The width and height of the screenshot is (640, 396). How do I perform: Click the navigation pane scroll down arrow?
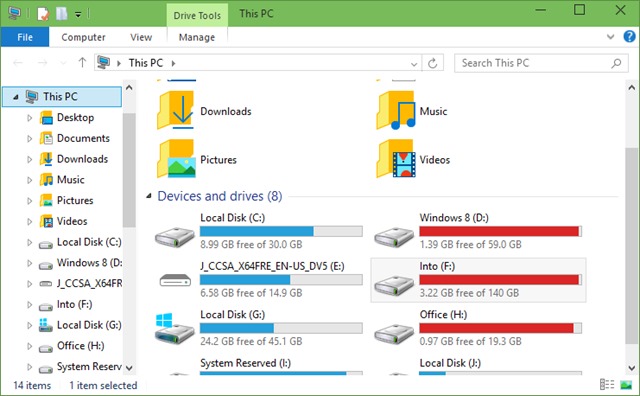[129, 368]
